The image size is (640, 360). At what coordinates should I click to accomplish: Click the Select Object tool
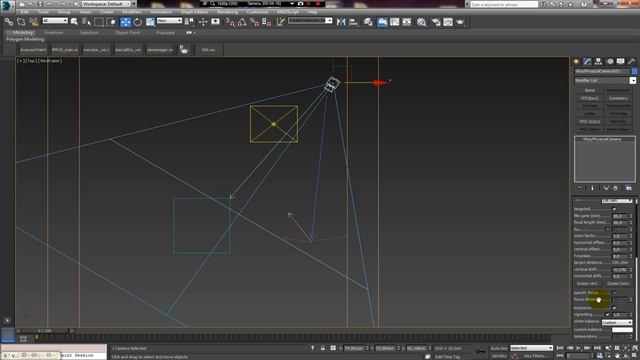[74, 22]
